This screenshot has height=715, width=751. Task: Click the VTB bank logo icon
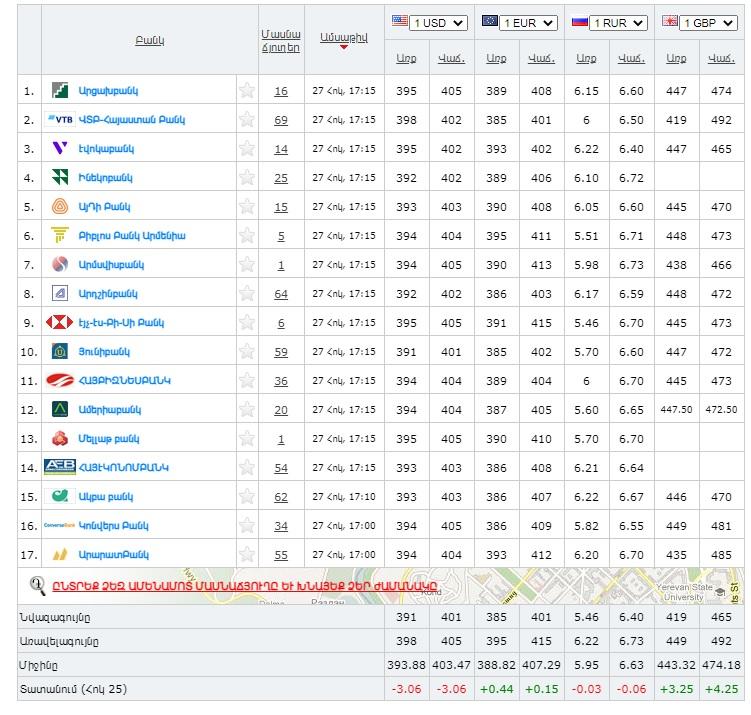point(60,120)
